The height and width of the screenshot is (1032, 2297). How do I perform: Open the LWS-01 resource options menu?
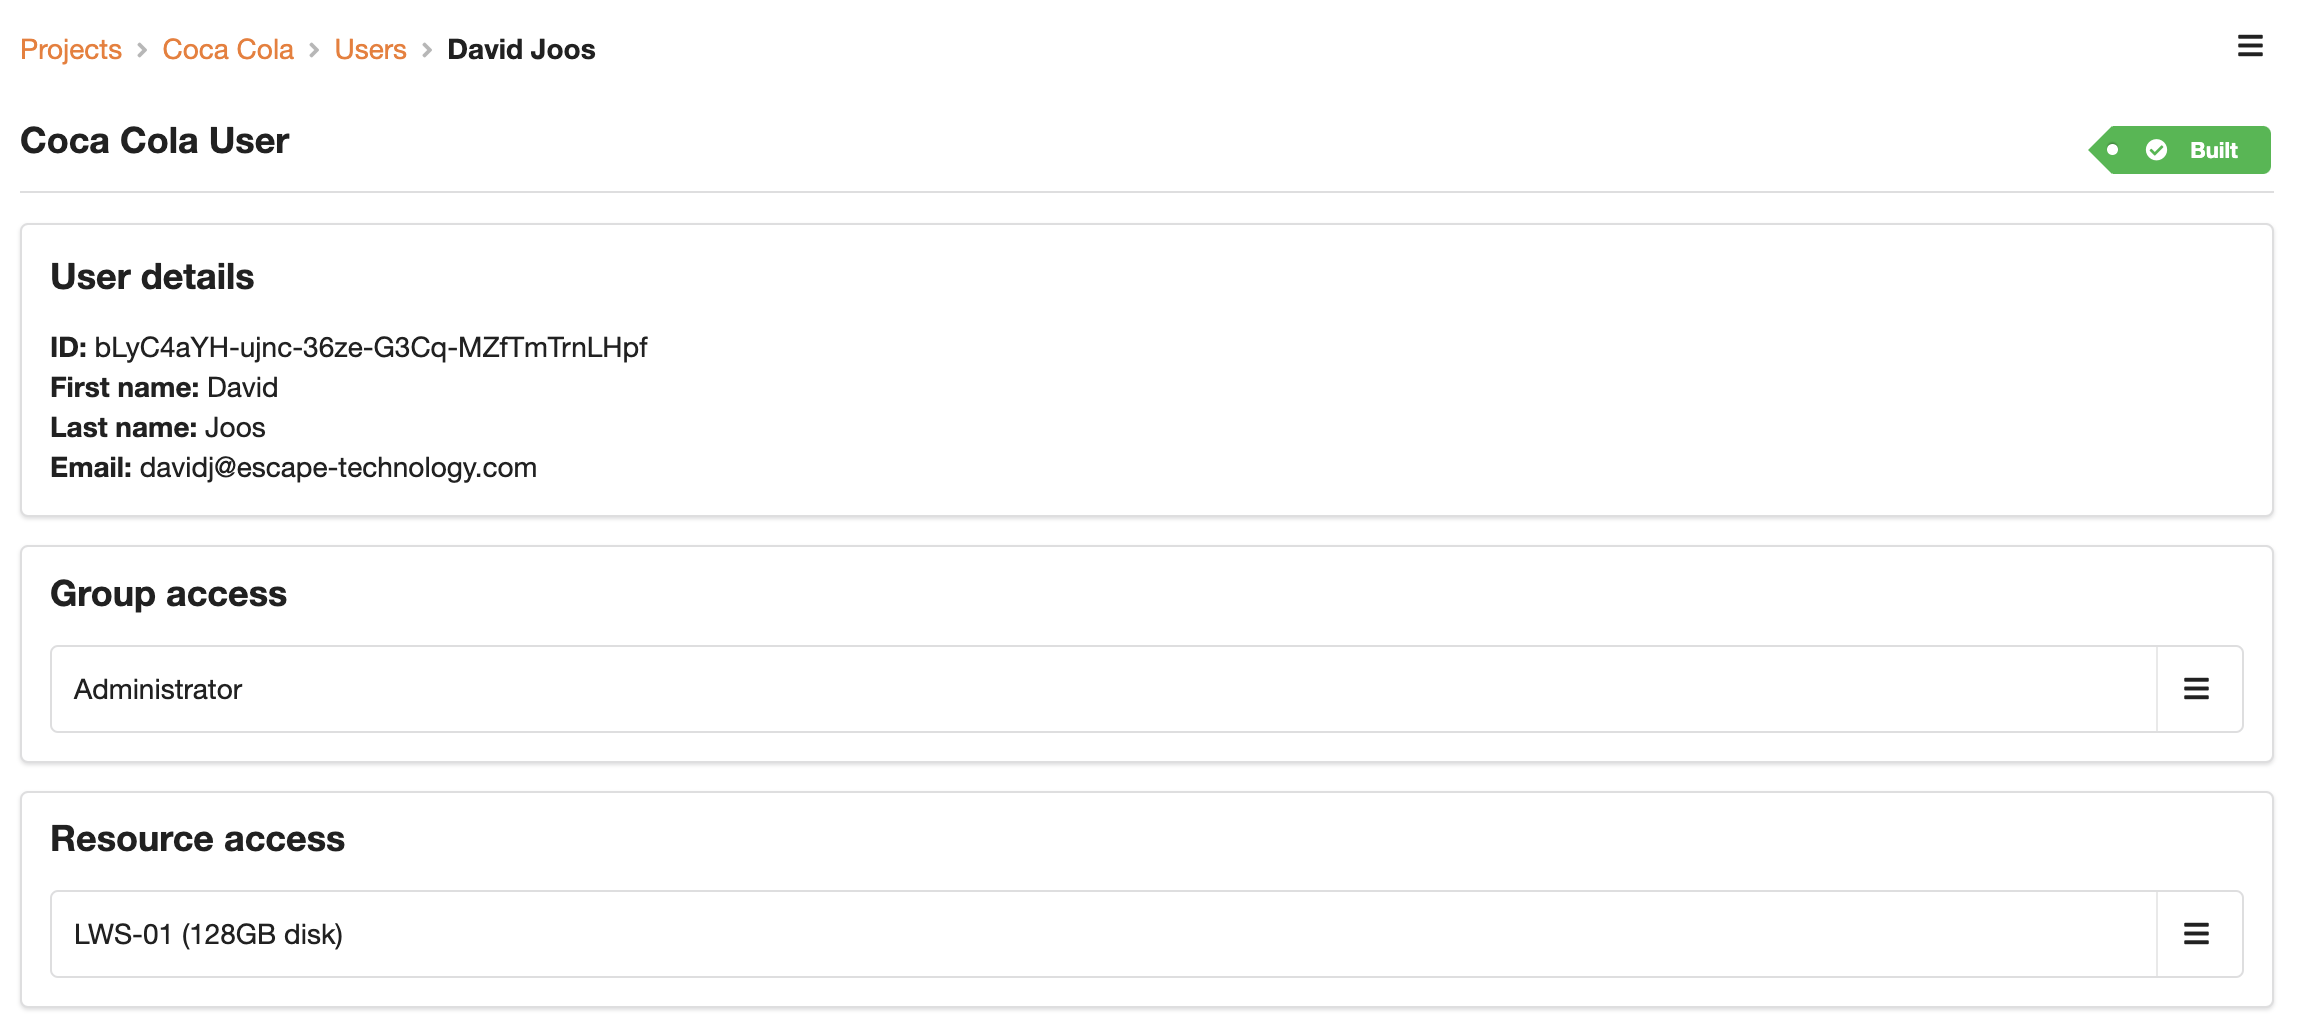point(2196,934)
